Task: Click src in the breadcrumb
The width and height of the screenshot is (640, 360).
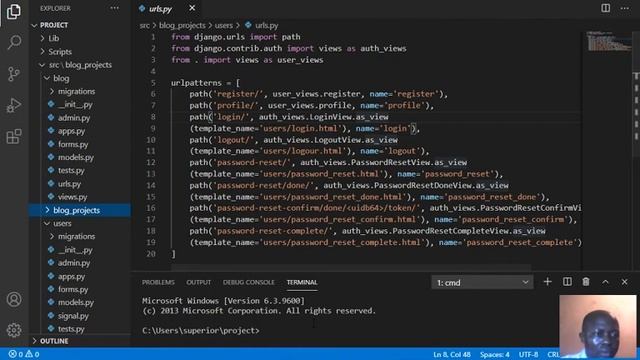Action: [x=144, y=25]
